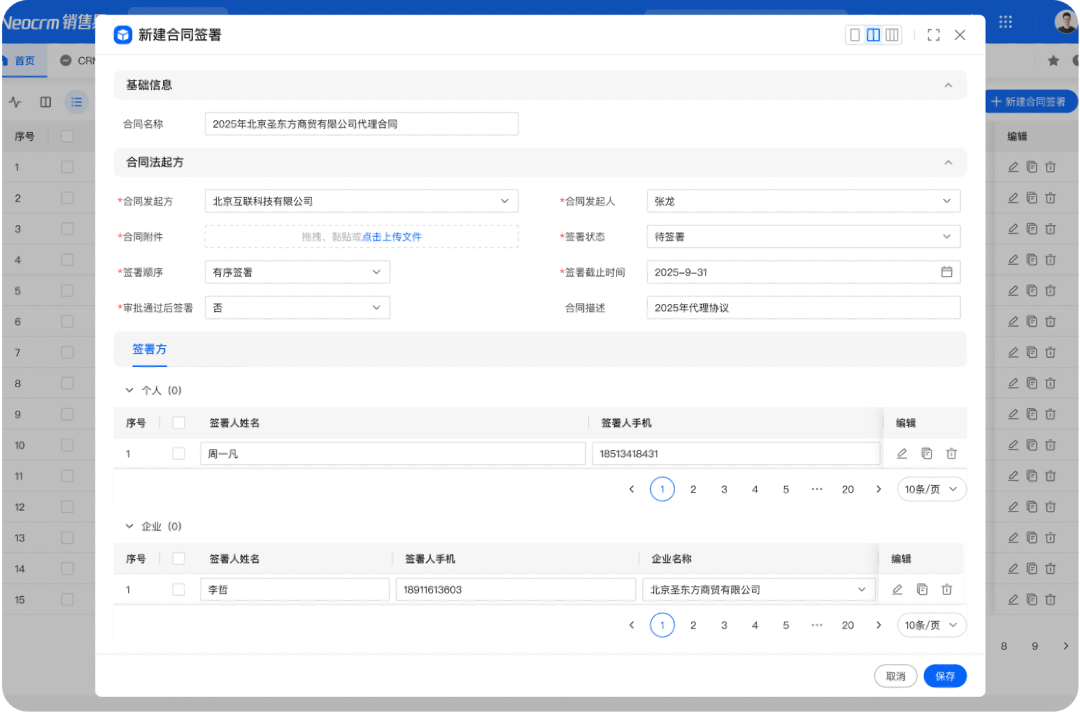The image size is (1080, 713).
Task: Collapse the 基础信息 section
Action: pos(948,85)
